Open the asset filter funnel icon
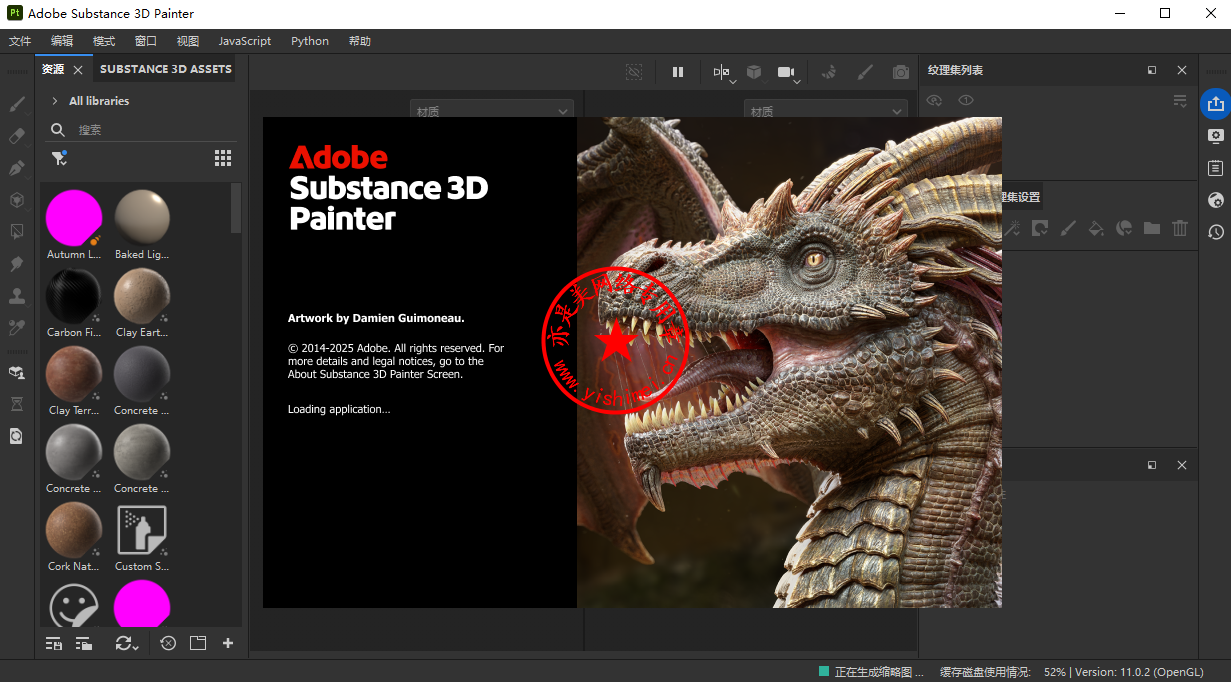Screen dimensions: 1231x682 (59, 158)
